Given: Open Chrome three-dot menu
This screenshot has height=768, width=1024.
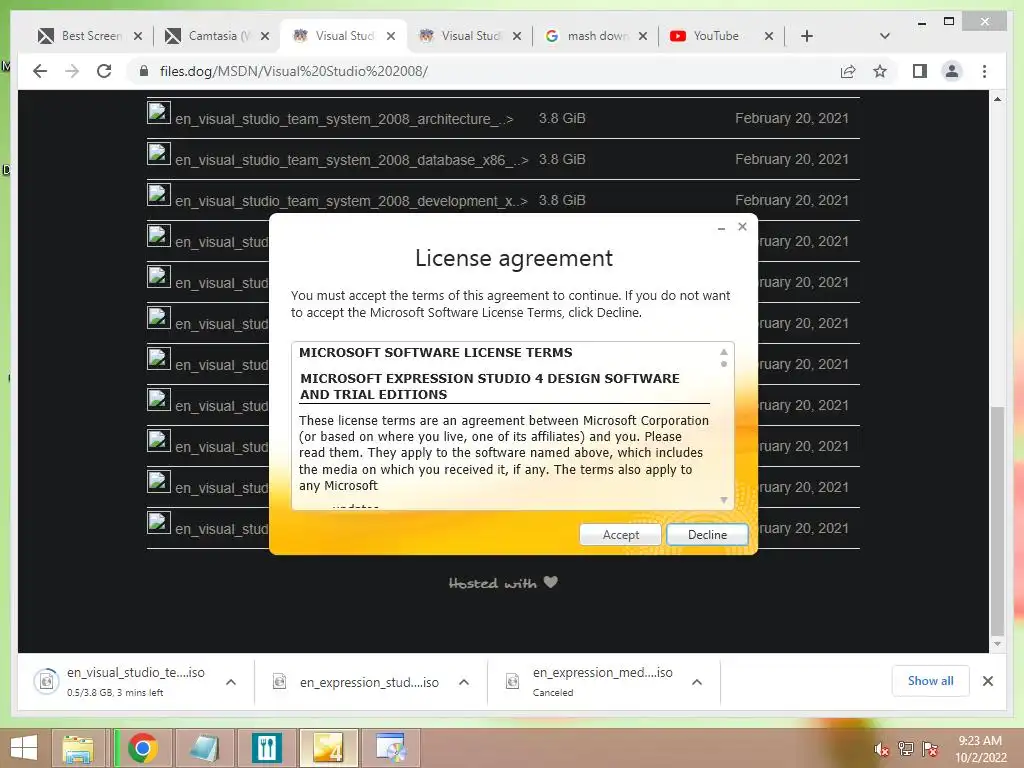Looking at the screenshot, I should (984, 71).
